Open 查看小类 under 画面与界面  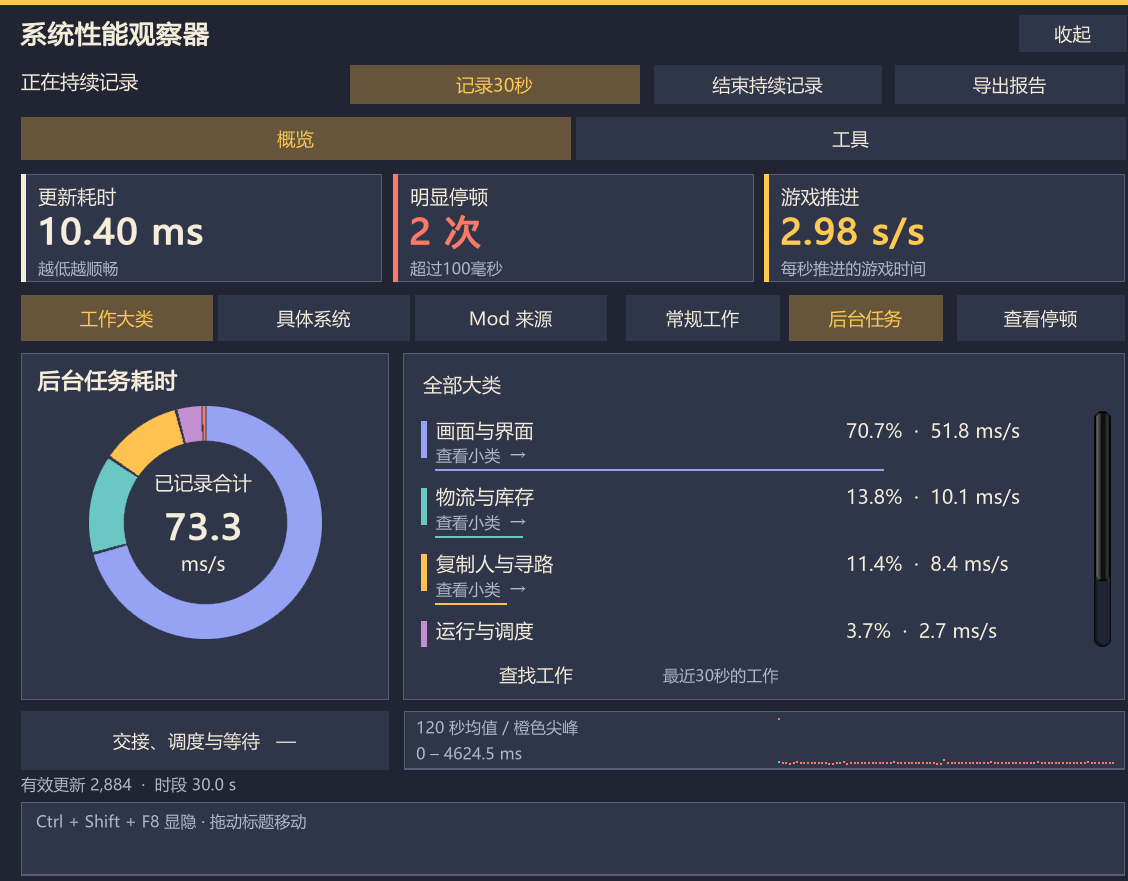click(x=481, y=455)
